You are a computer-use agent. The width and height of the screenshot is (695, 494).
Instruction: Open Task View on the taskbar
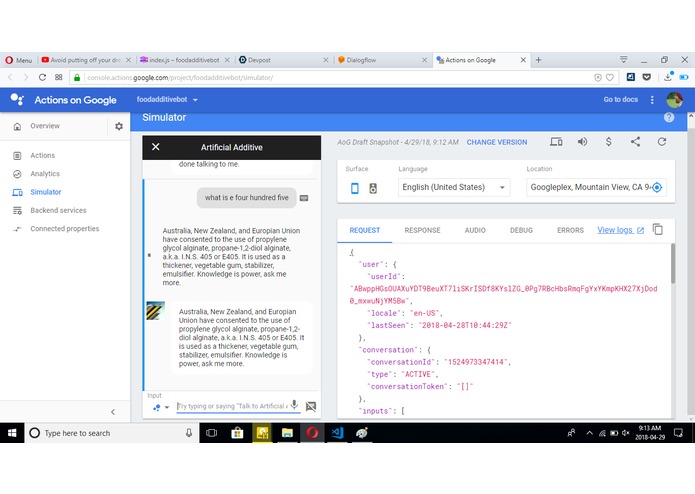coord(211,433)
